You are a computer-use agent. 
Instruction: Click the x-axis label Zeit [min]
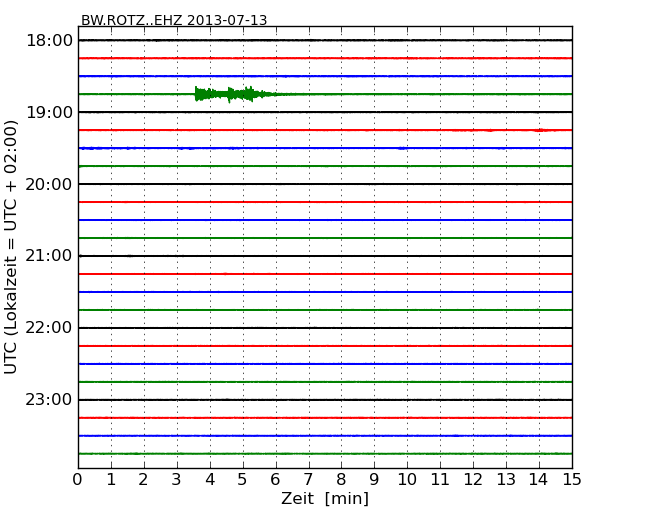point(325,498)
